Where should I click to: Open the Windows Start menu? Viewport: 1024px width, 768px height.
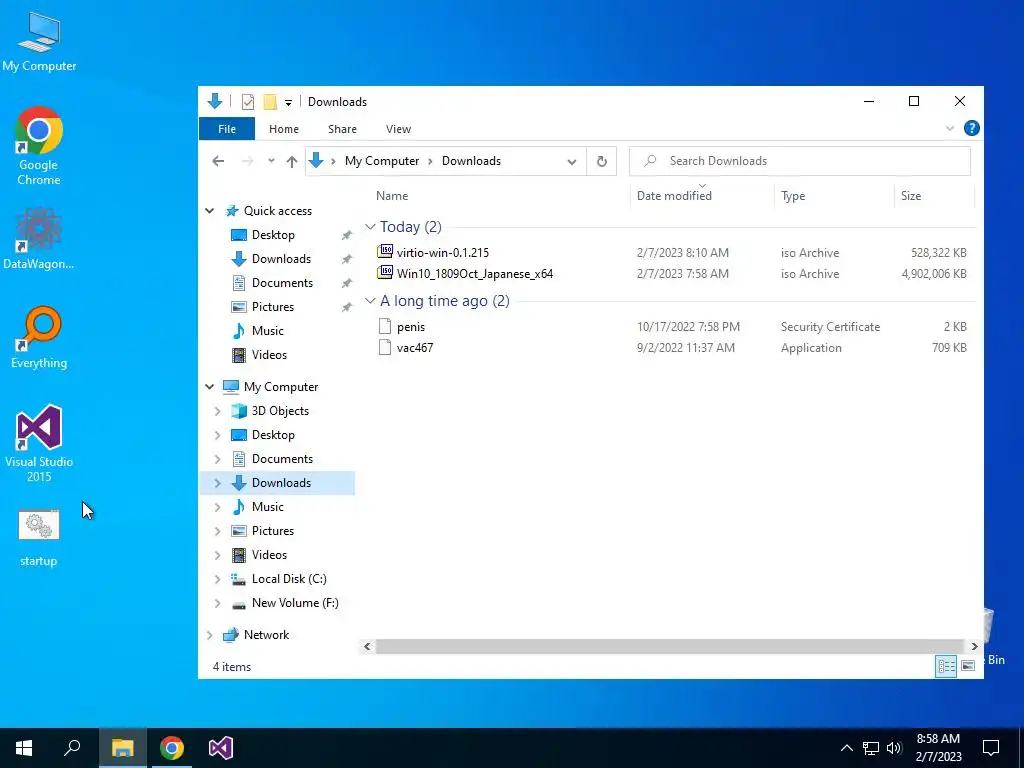(x=24, y=748)
